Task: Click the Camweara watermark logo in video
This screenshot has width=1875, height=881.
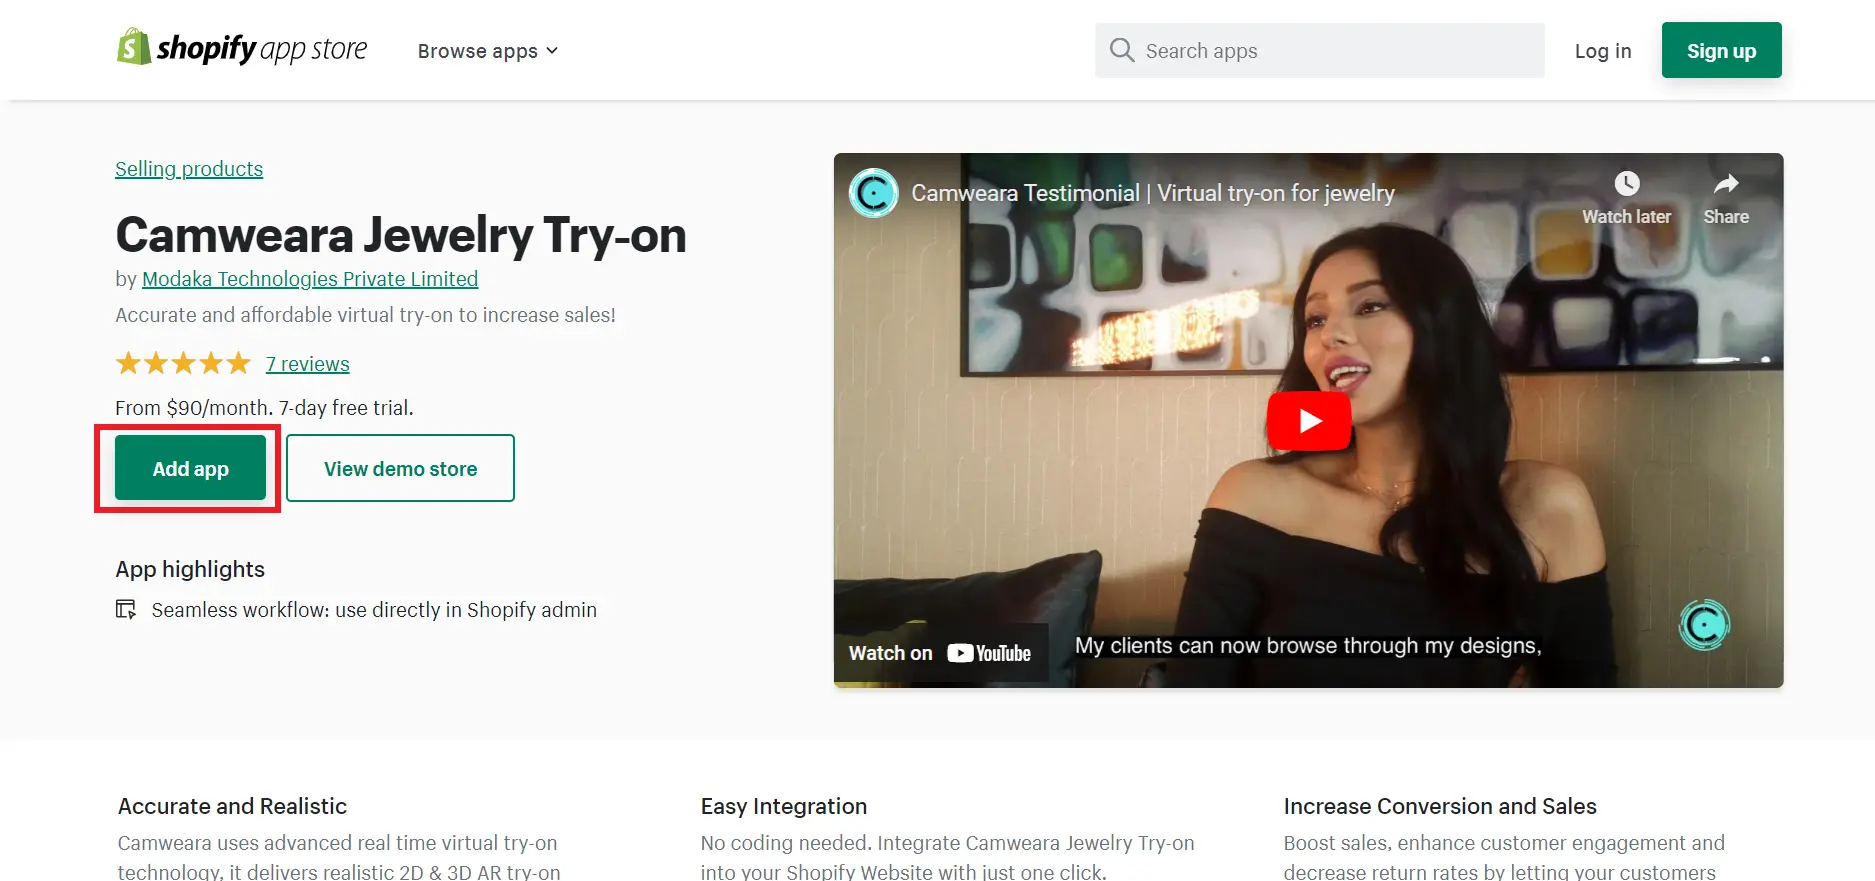Action: click(x=1704, y=625)
